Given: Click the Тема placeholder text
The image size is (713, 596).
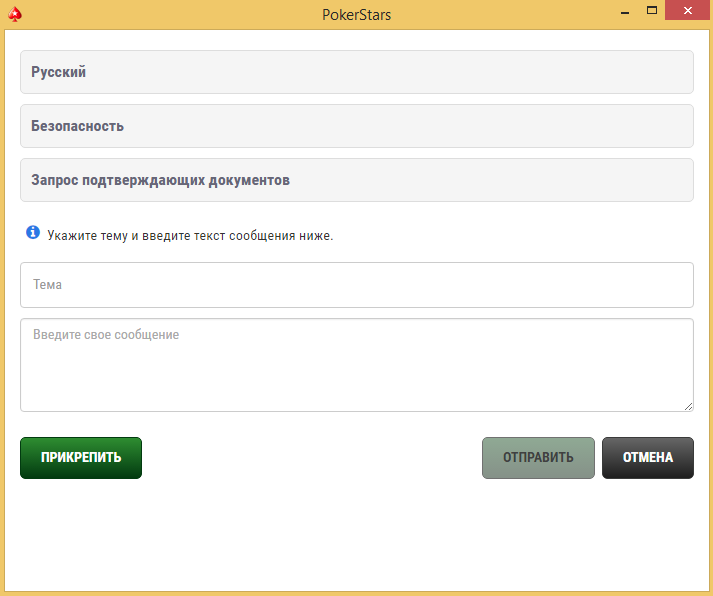Looking at the screenshot, I should click(47, 285).
